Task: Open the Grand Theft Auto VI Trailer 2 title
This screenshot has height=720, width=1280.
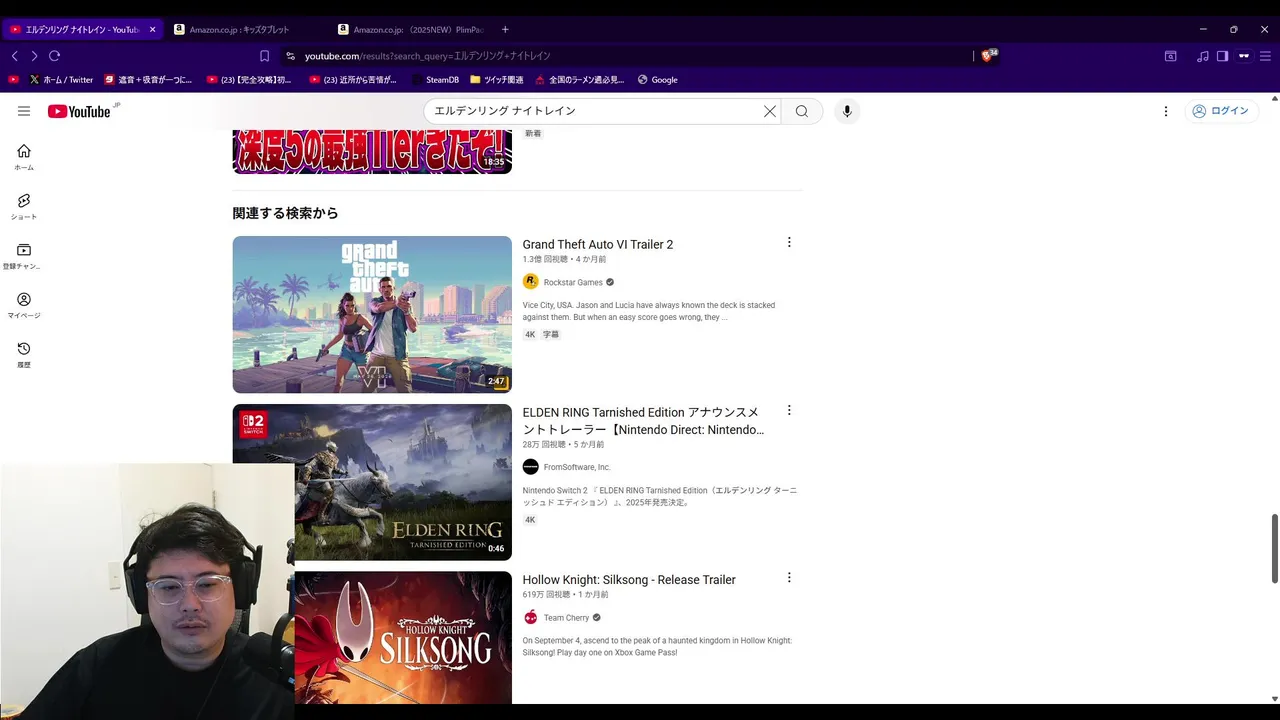Action: pos(598,244)
